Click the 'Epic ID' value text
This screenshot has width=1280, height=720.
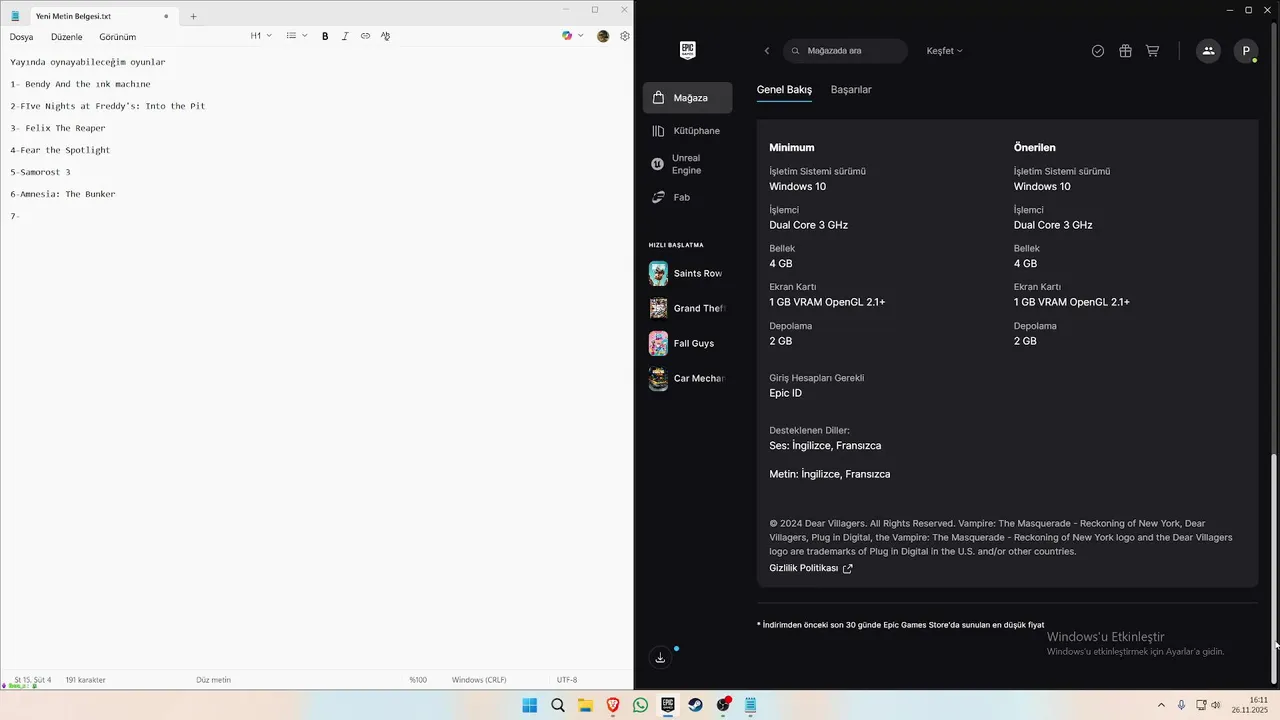pyautogui.click(x=785, y=393)
